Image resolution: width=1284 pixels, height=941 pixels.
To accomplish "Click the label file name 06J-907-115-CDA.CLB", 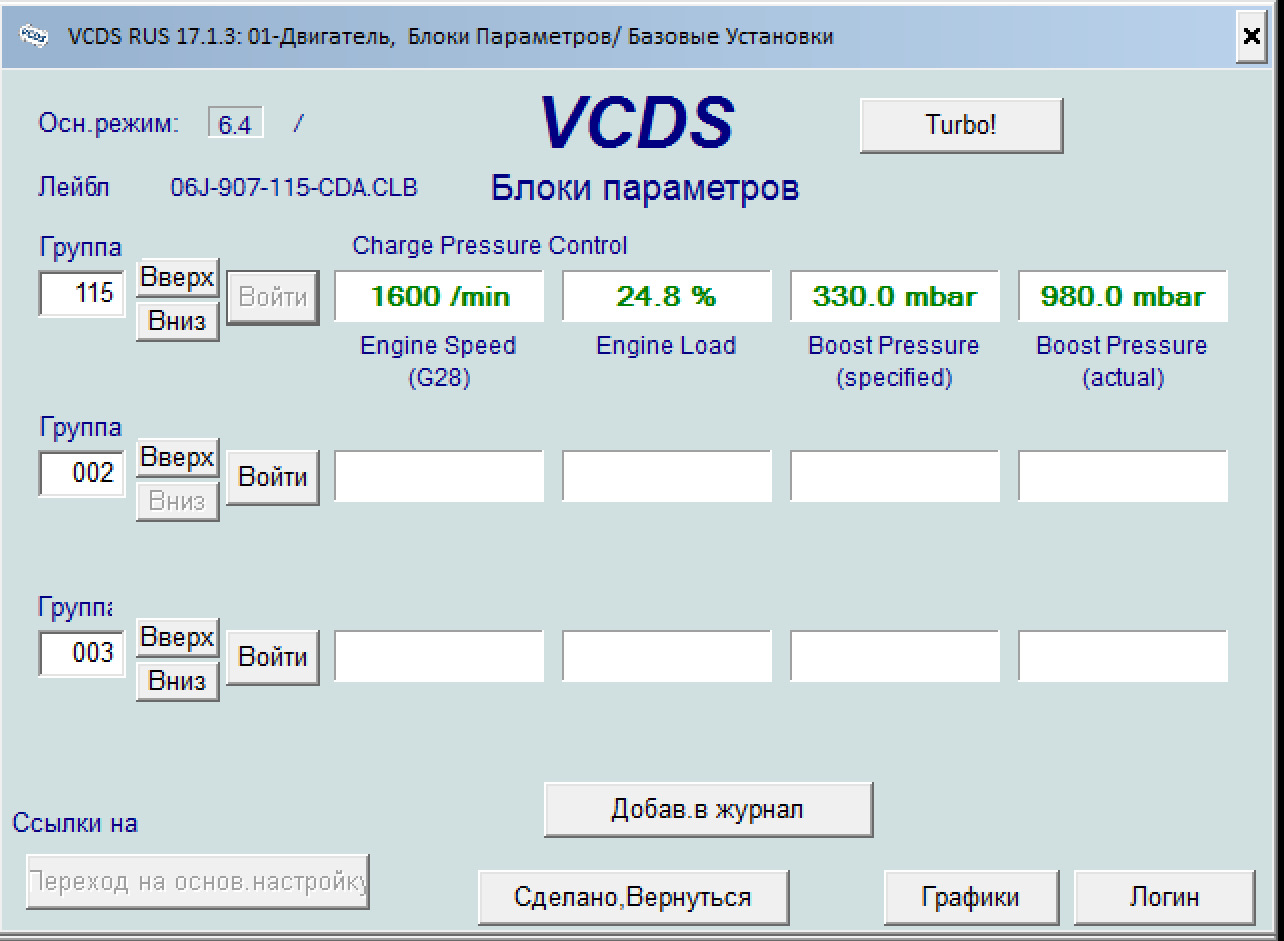I will coord(294,188).
